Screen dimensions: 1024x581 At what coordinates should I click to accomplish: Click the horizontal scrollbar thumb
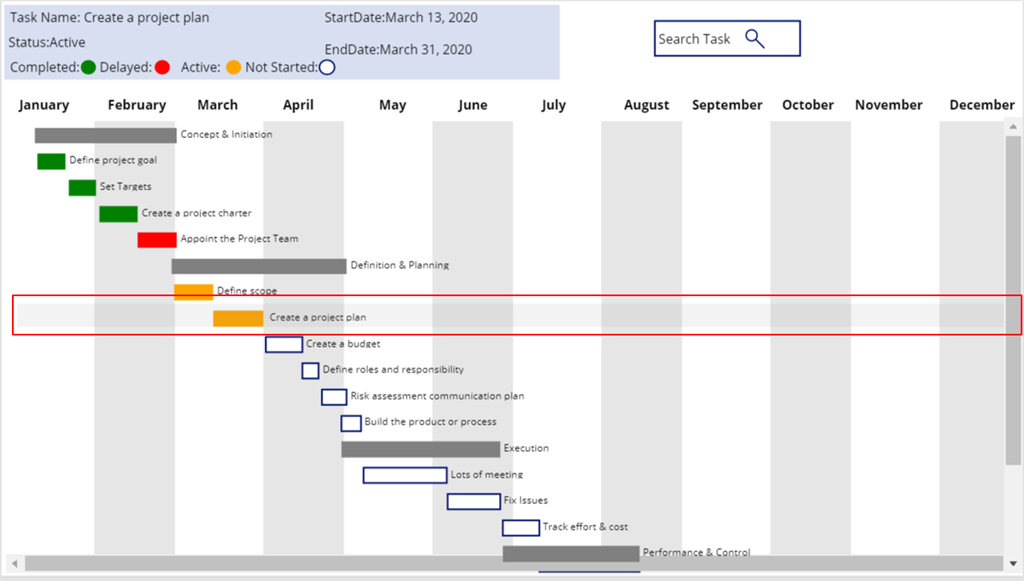(x=514, y=563)
